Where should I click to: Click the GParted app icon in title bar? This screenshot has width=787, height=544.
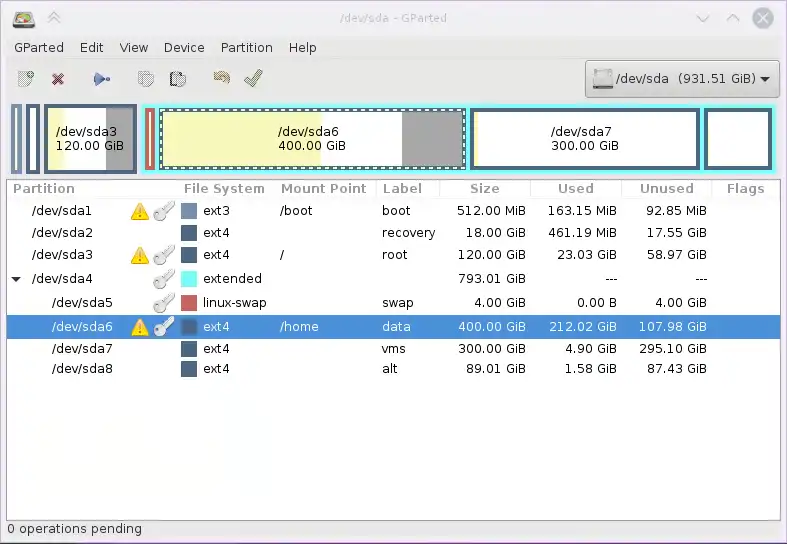point(24,19)
